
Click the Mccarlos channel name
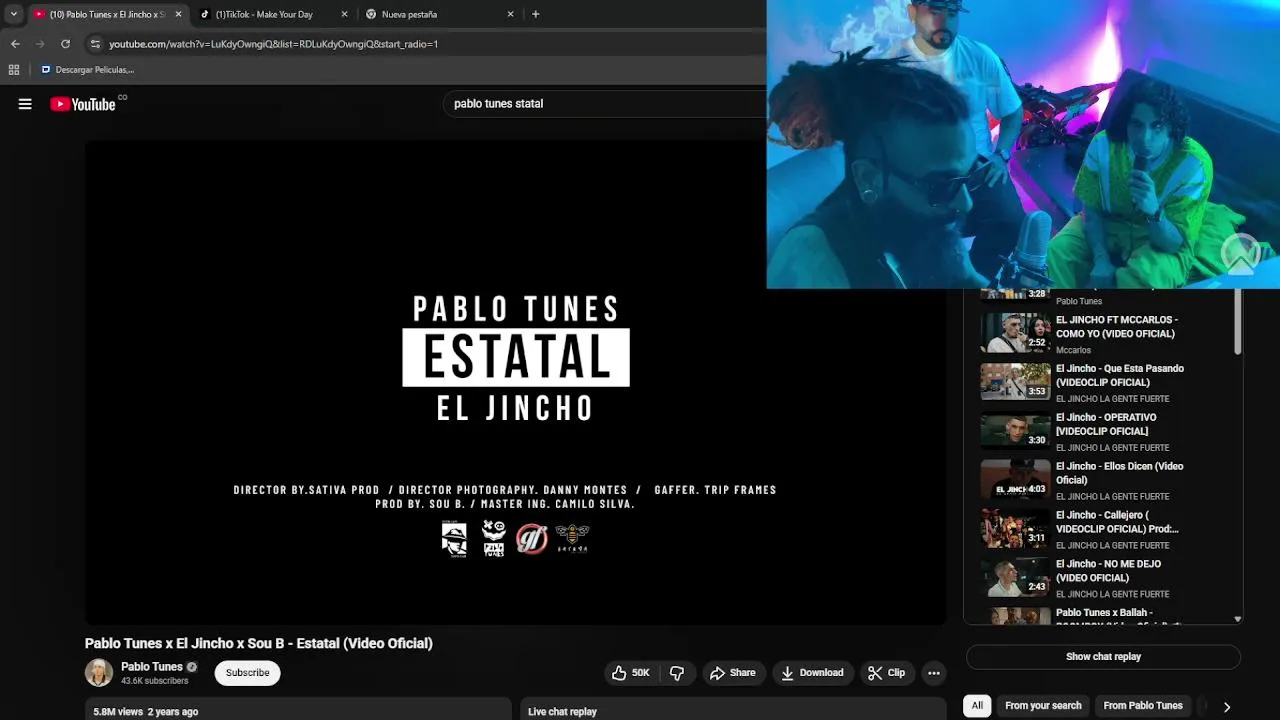click(x=1073, y=350)
